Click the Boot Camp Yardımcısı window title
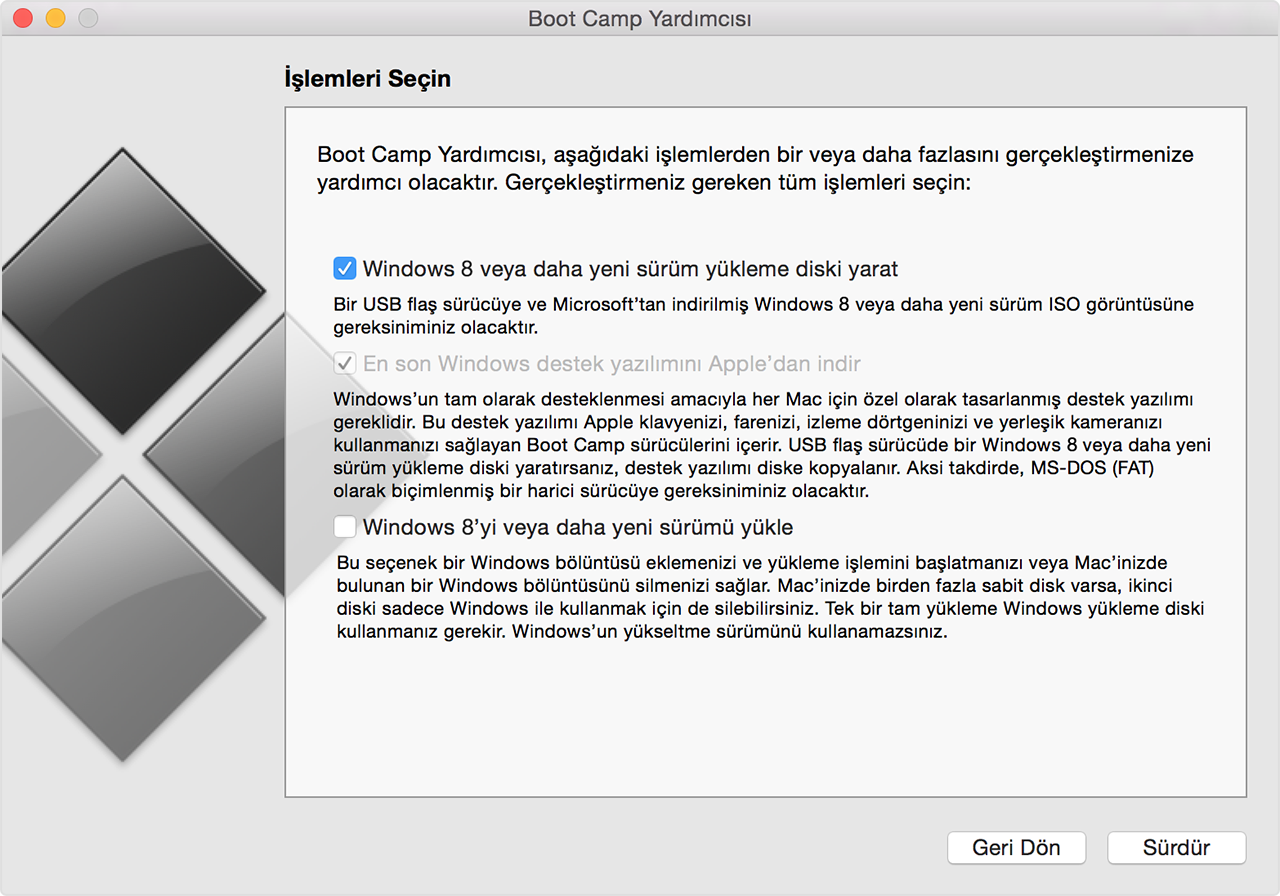 pos(639,19)
